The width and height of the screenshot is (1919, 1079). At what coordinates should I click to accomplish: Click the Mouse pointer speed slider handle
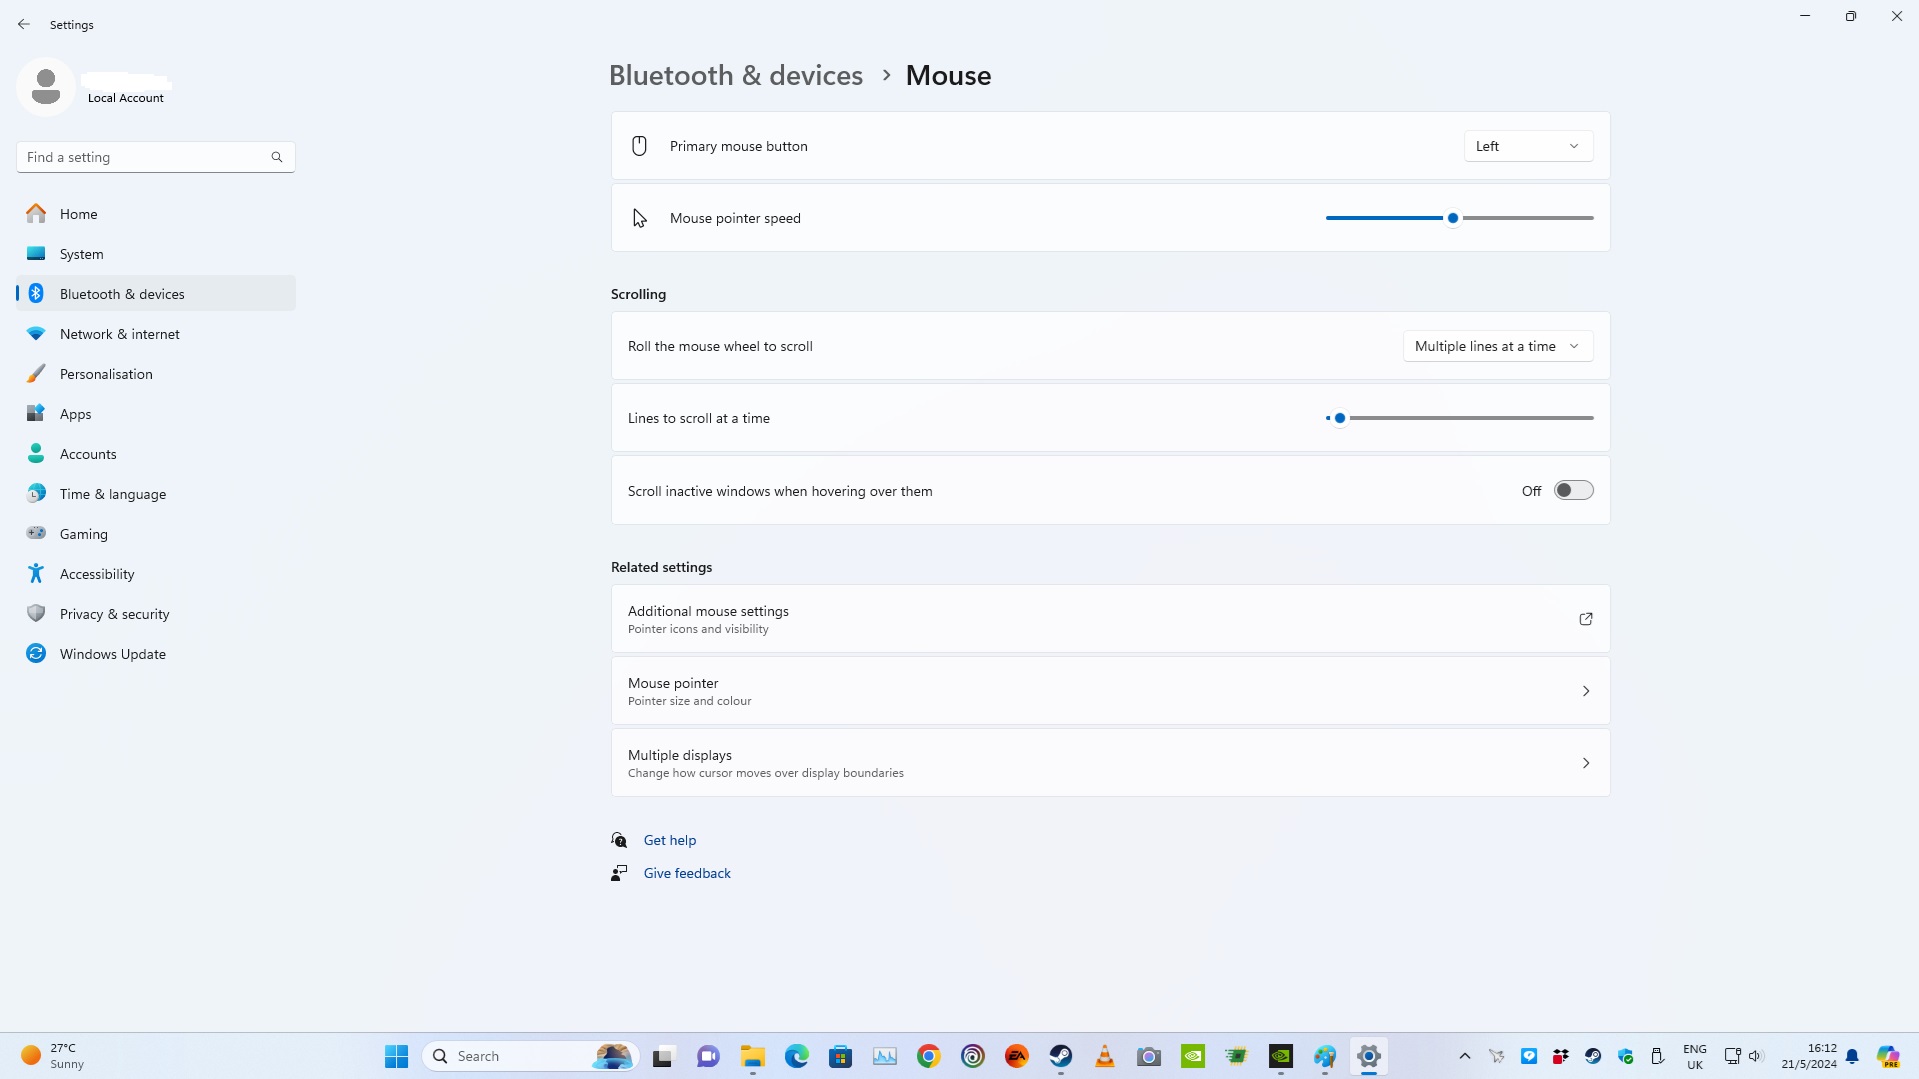(x=1453, y=218)
